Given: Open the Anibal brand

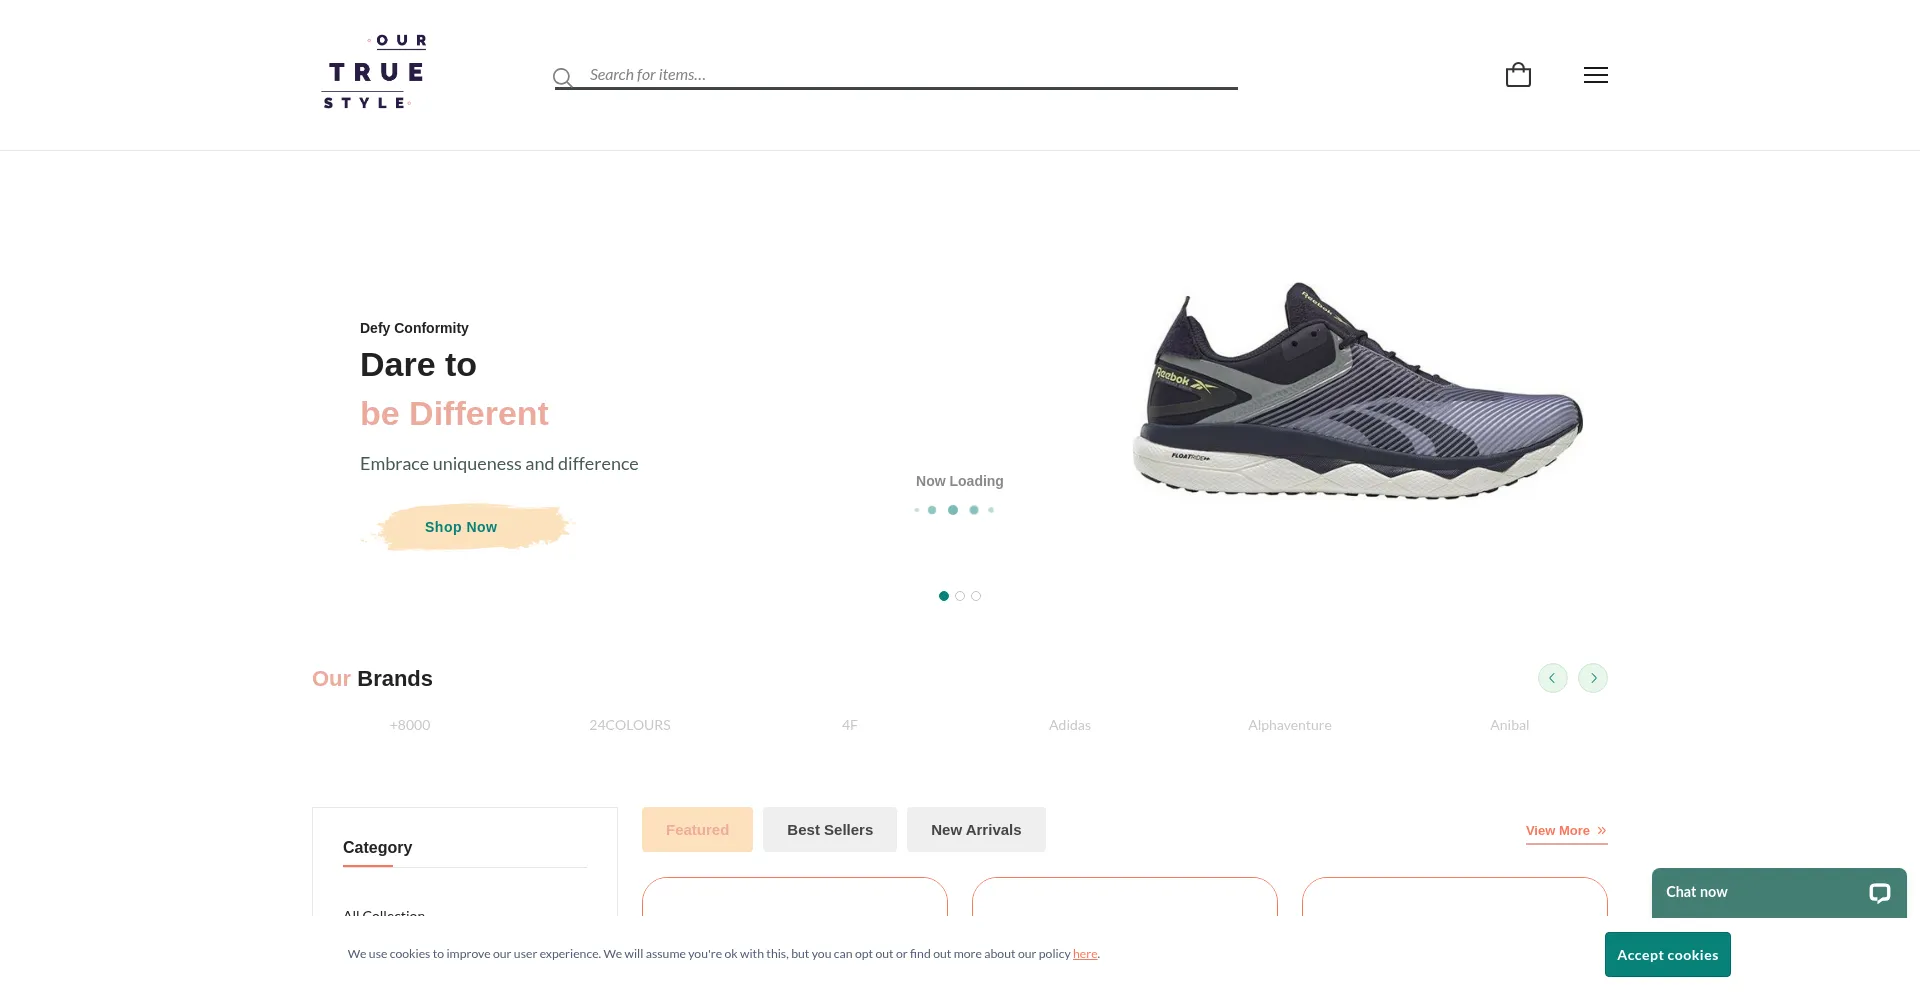Looking at the screenshot, I should click(x=1510, y=725).
